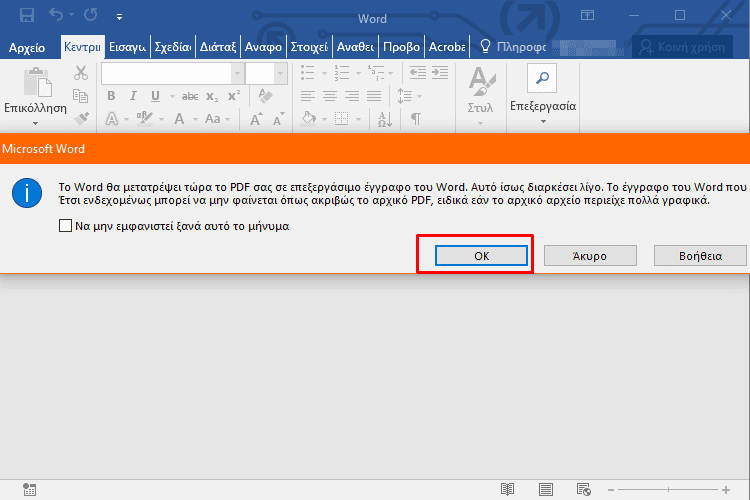Image resolution: width=750 pixels, height=500 pixels.
Task: Click the Copy icon
Action: (80, 96)
